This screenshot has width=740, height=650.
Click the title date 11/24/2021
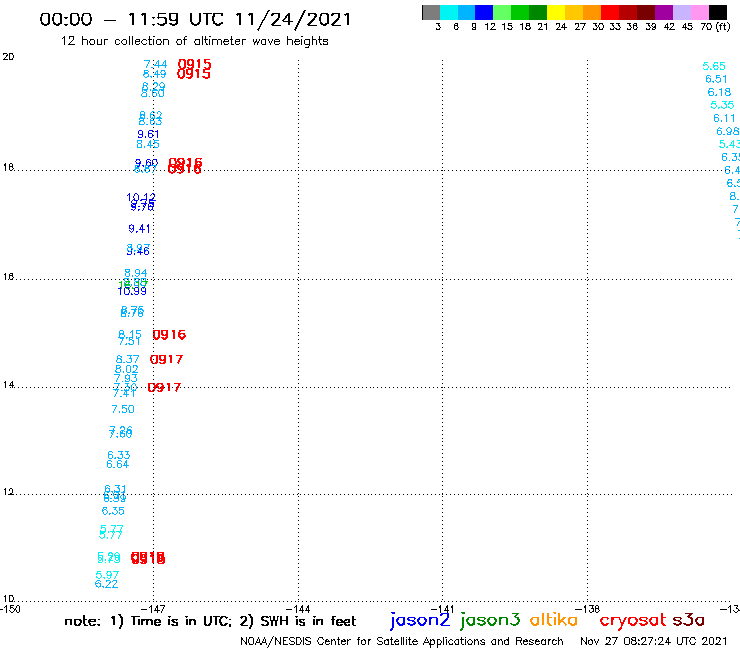pyautogui.click(x=293, y=19)
